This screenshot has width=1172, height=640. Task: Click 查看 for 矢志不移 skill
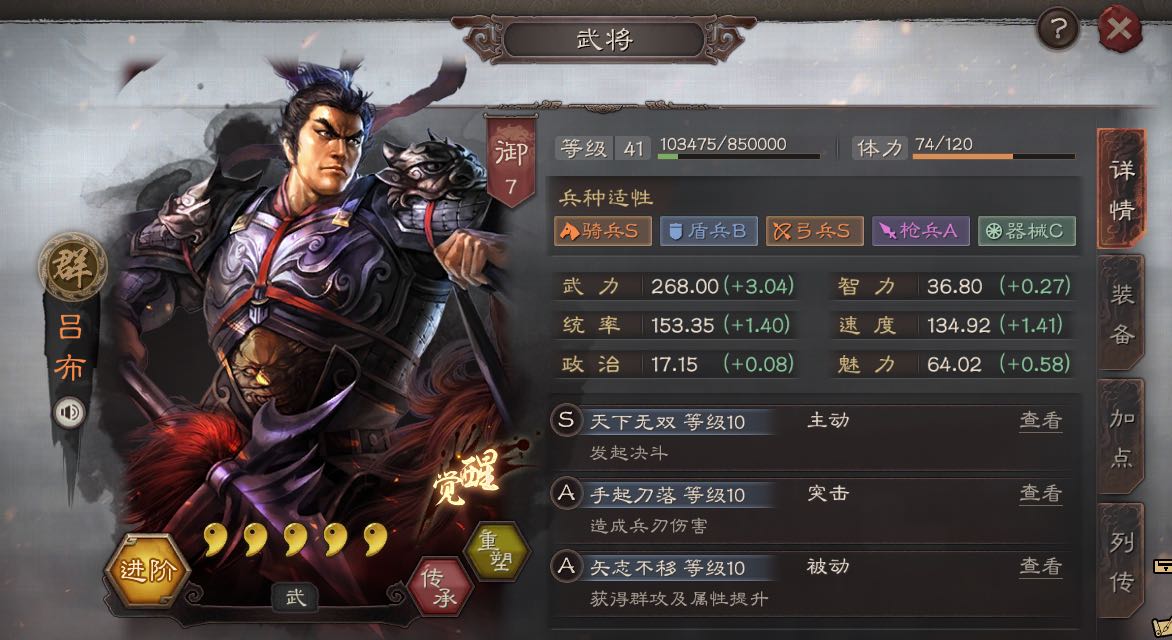click(x=1040, y=567)
